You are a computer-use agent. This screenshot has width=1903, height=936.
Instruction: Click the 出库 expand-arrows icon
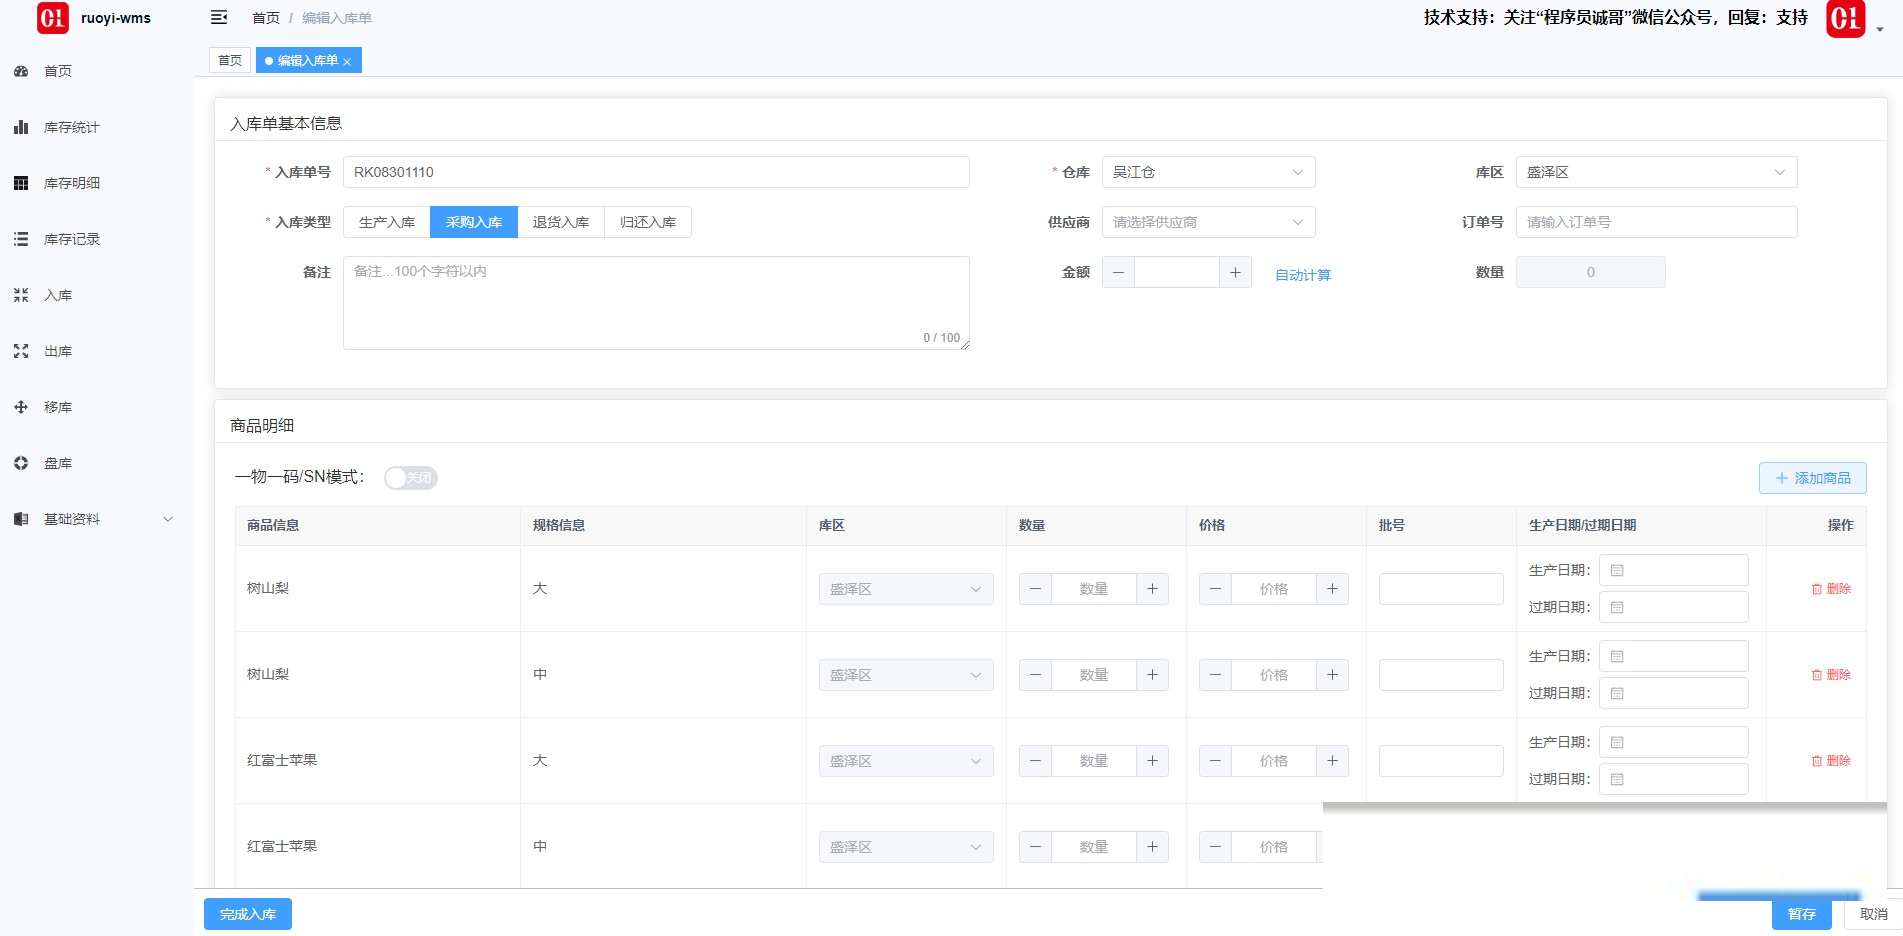(x=21, y=351)
